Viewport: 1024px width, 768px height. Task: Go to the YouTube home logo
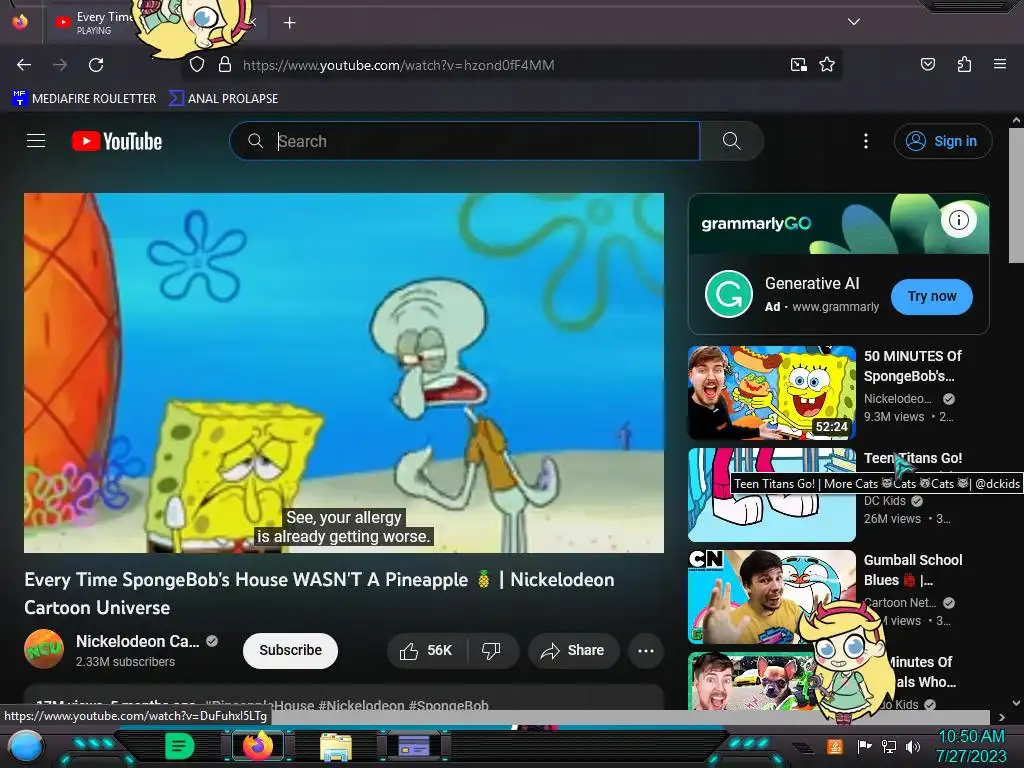[x=117, y=141]
